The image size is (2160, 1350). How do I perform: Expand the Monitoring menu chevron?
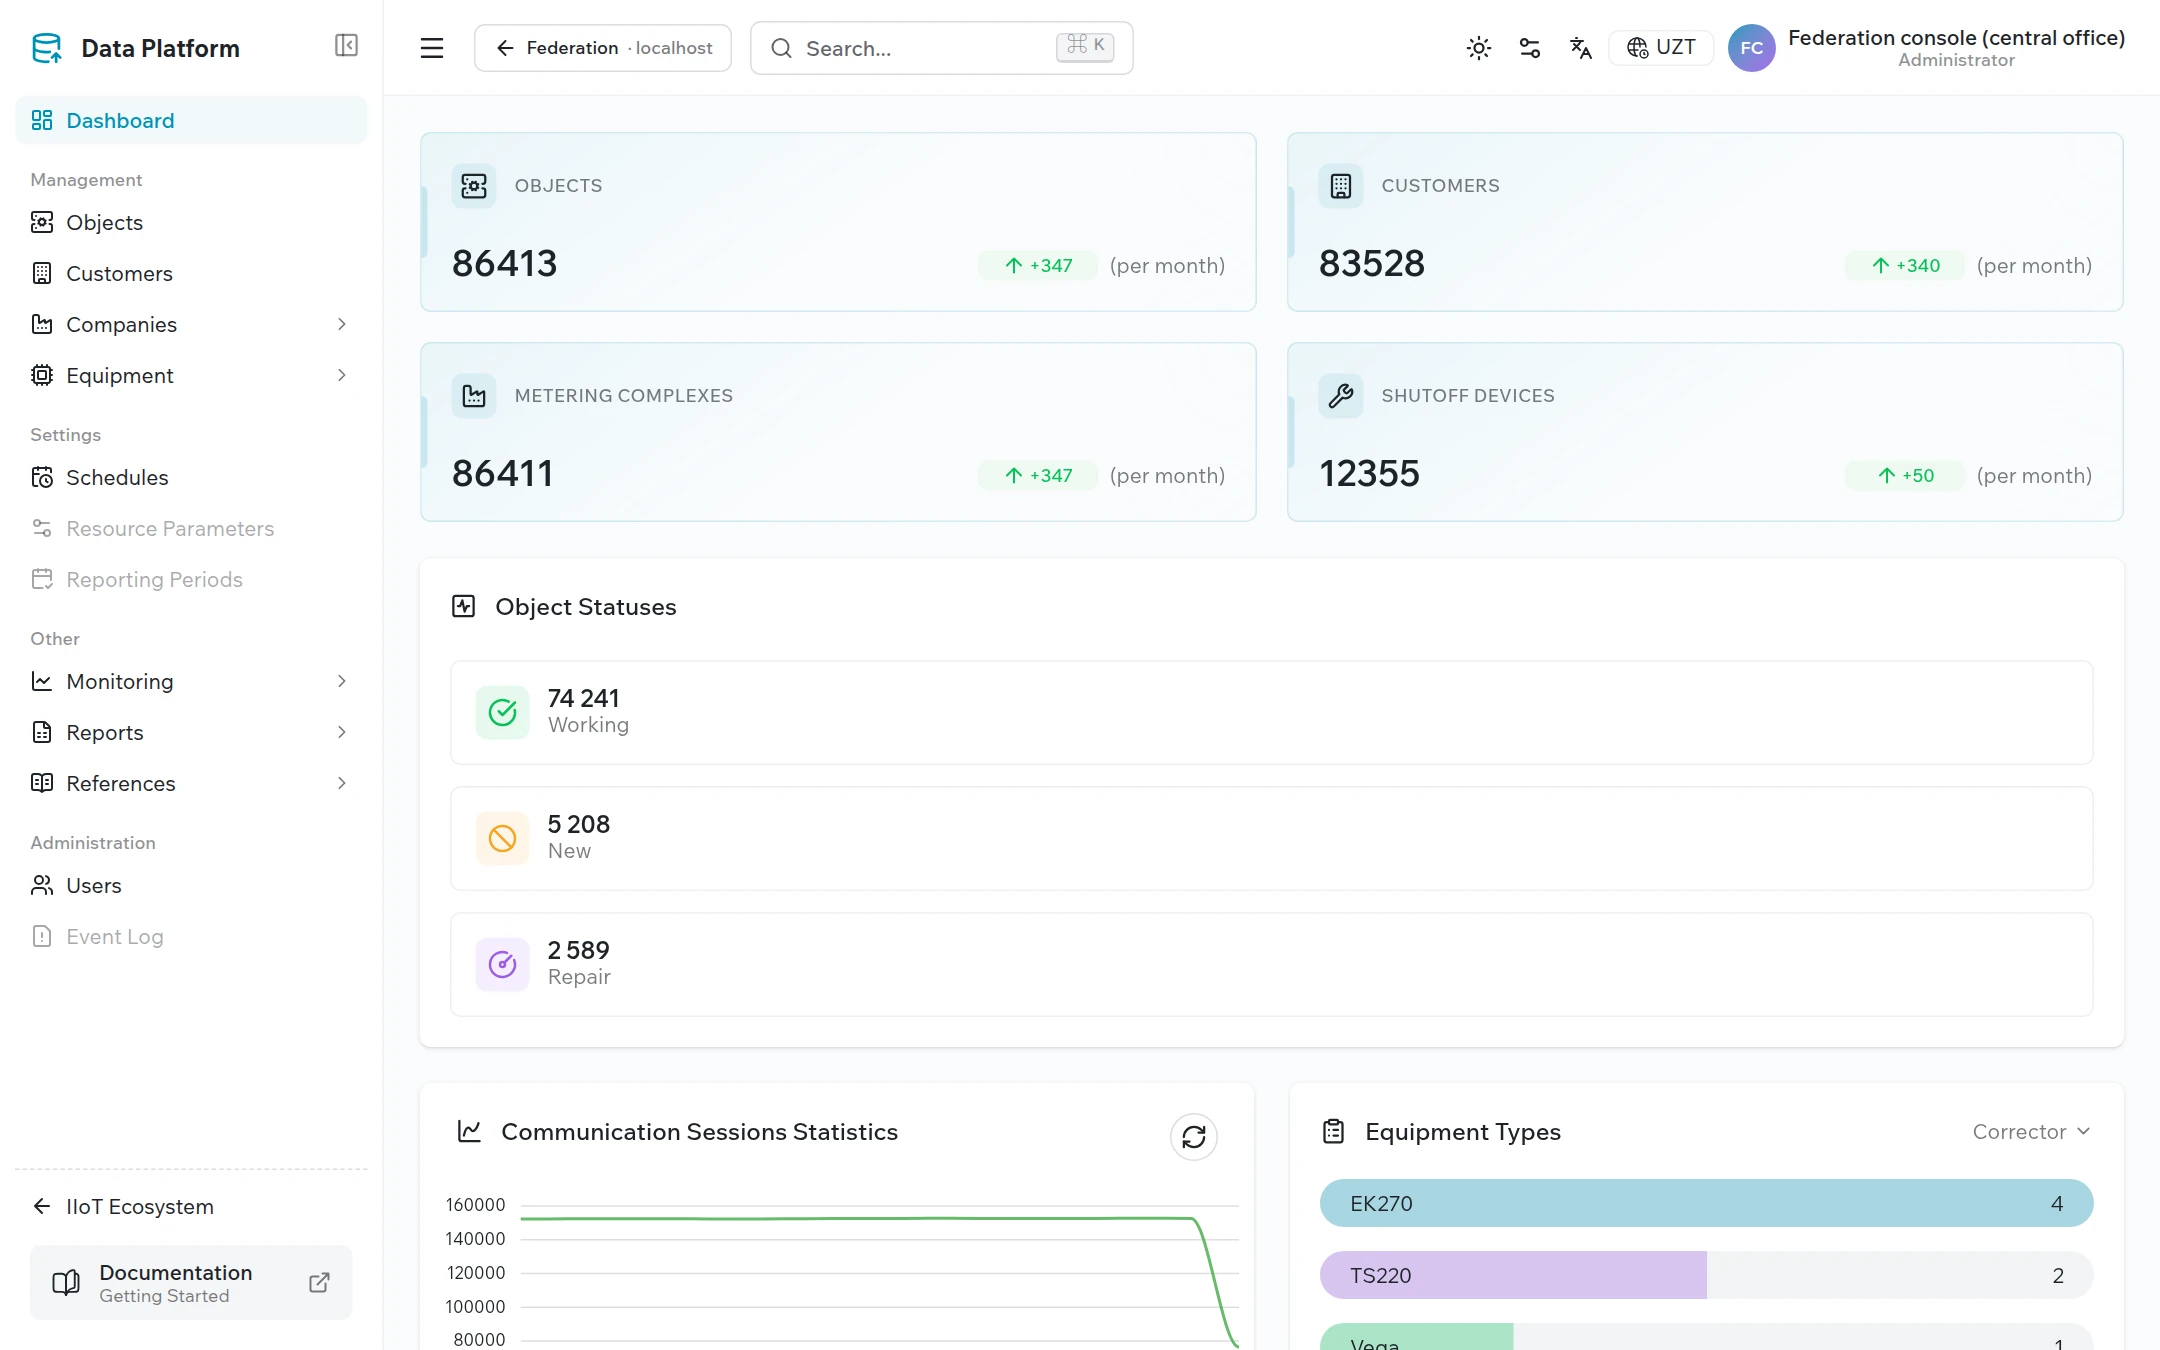tap(342, 681)
